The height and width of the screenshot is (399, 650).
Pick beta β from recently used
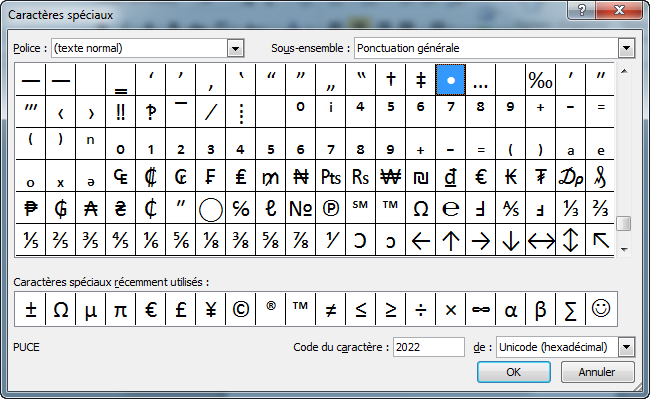[x=541, y=309]
